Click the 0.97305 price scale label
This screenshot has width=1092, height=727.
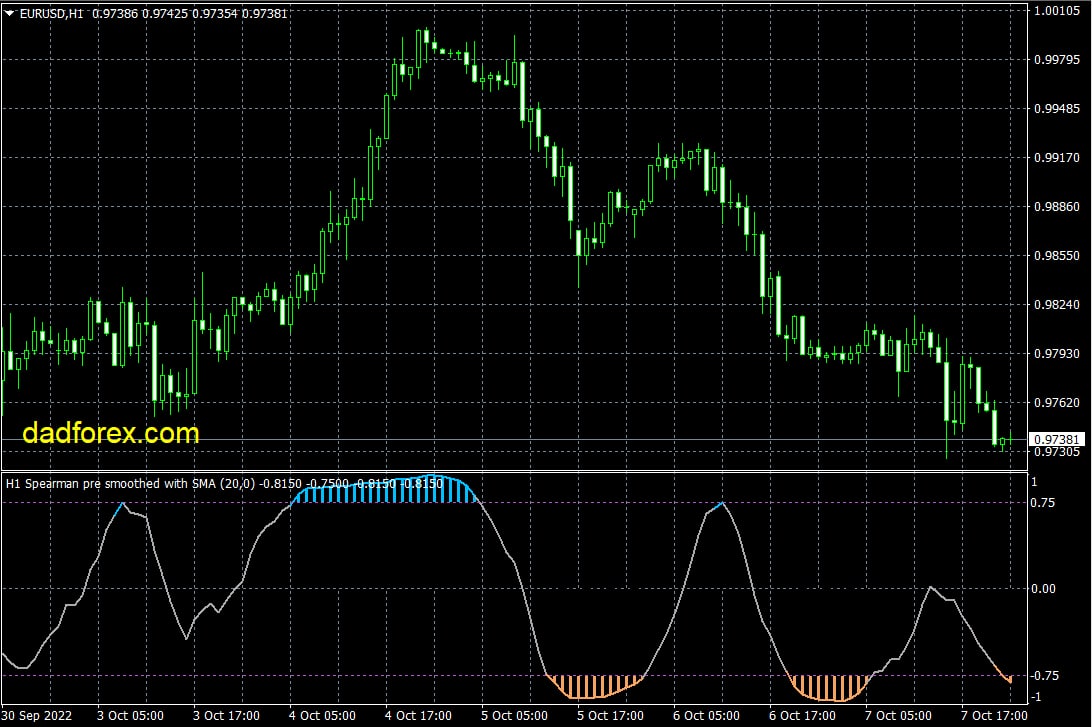pyautogui.click(x=1056, y=452)
